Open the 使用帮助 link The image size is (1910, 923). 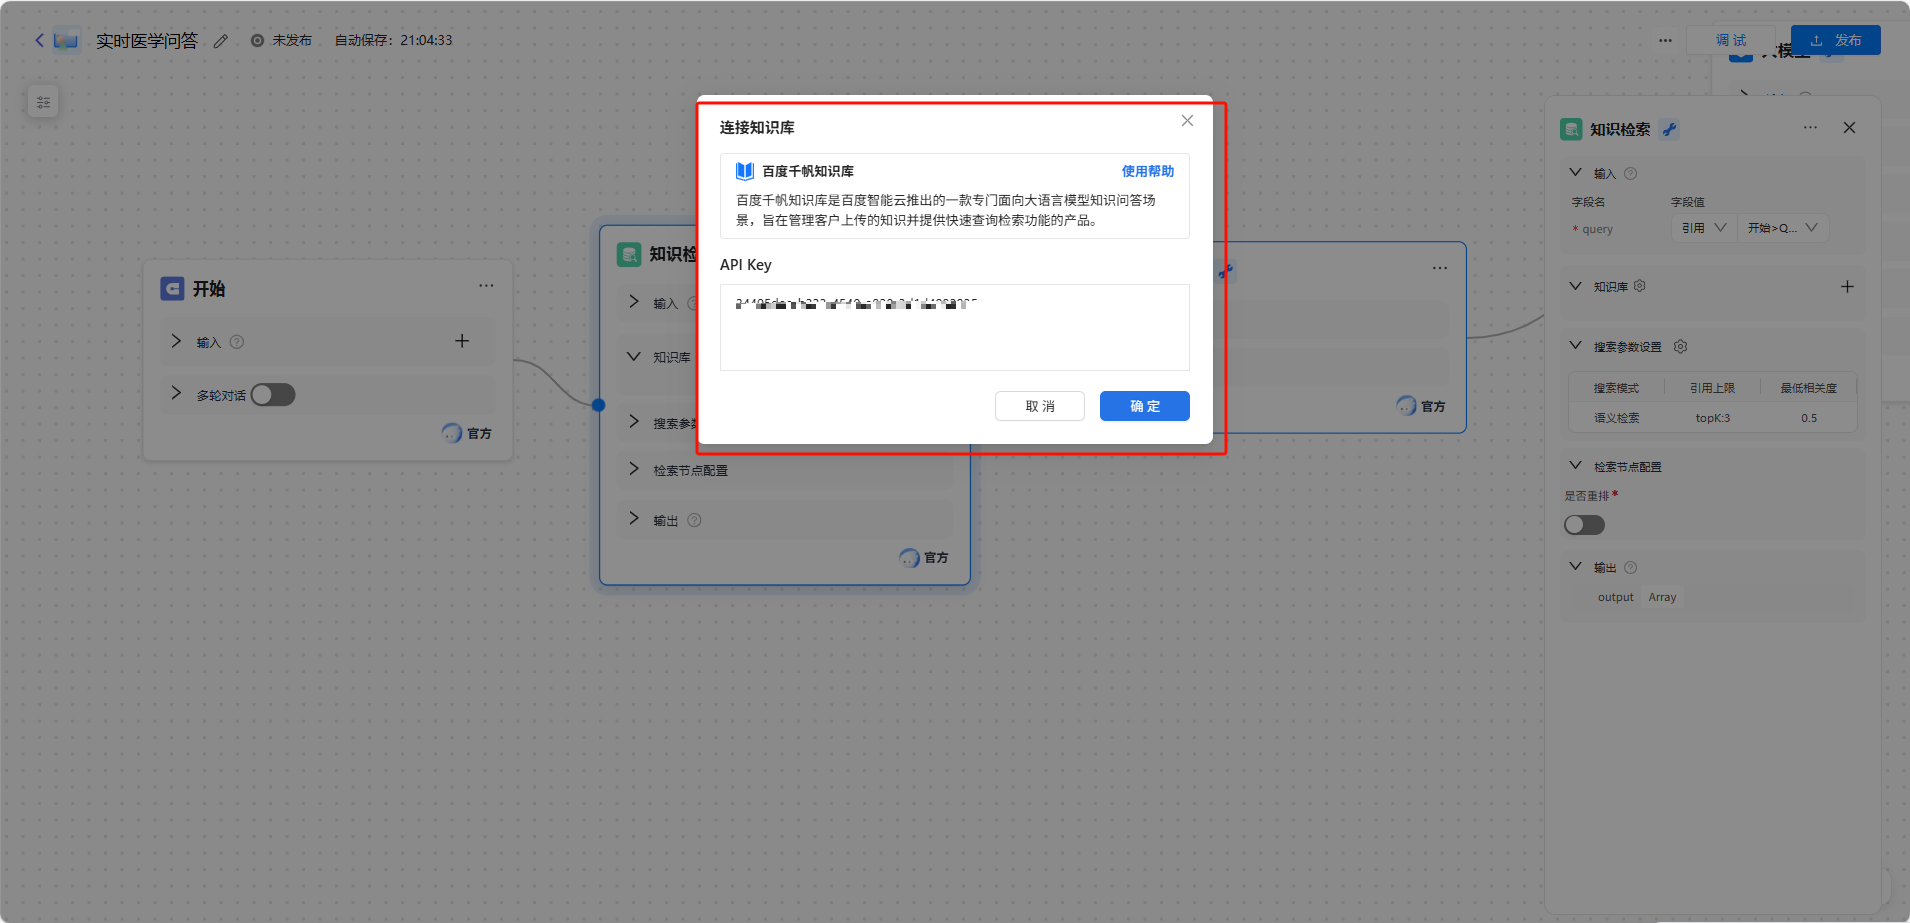point(1147,171)
